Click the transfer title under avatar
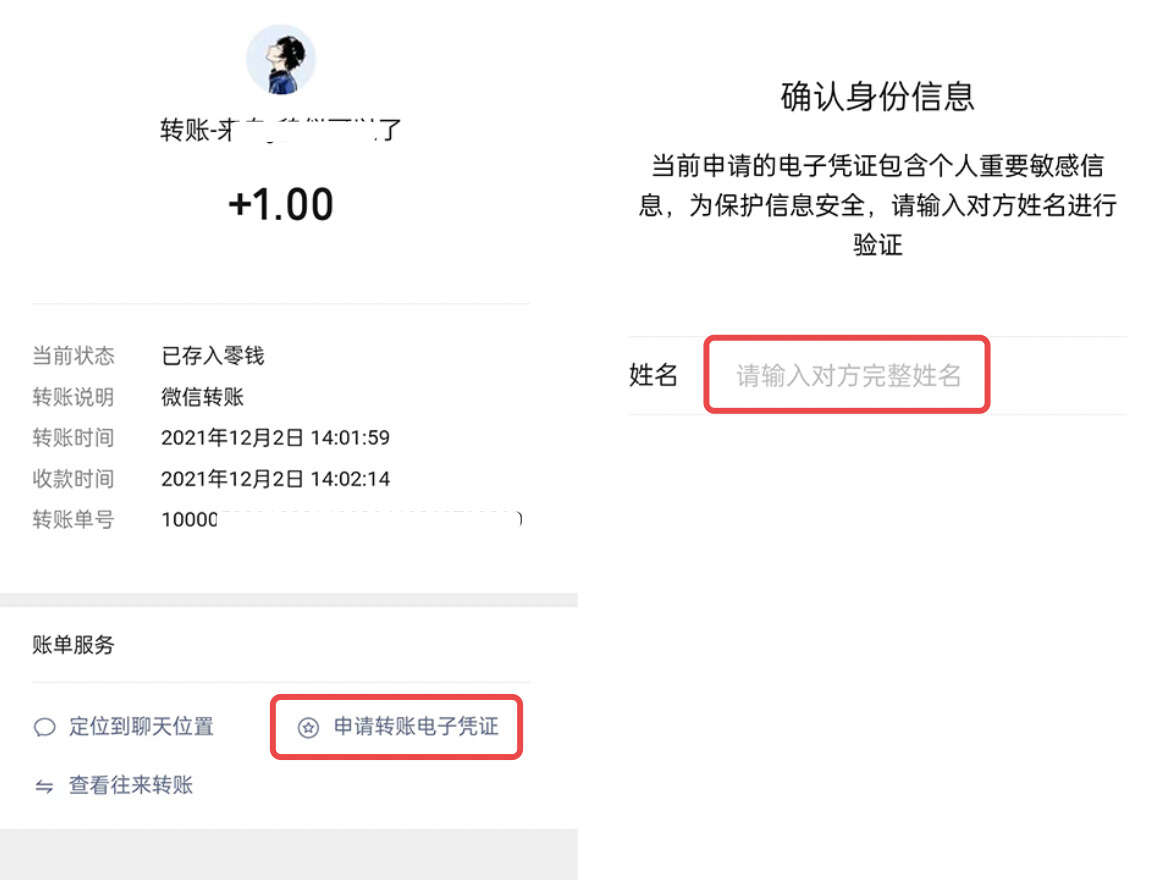 [281, 130]
